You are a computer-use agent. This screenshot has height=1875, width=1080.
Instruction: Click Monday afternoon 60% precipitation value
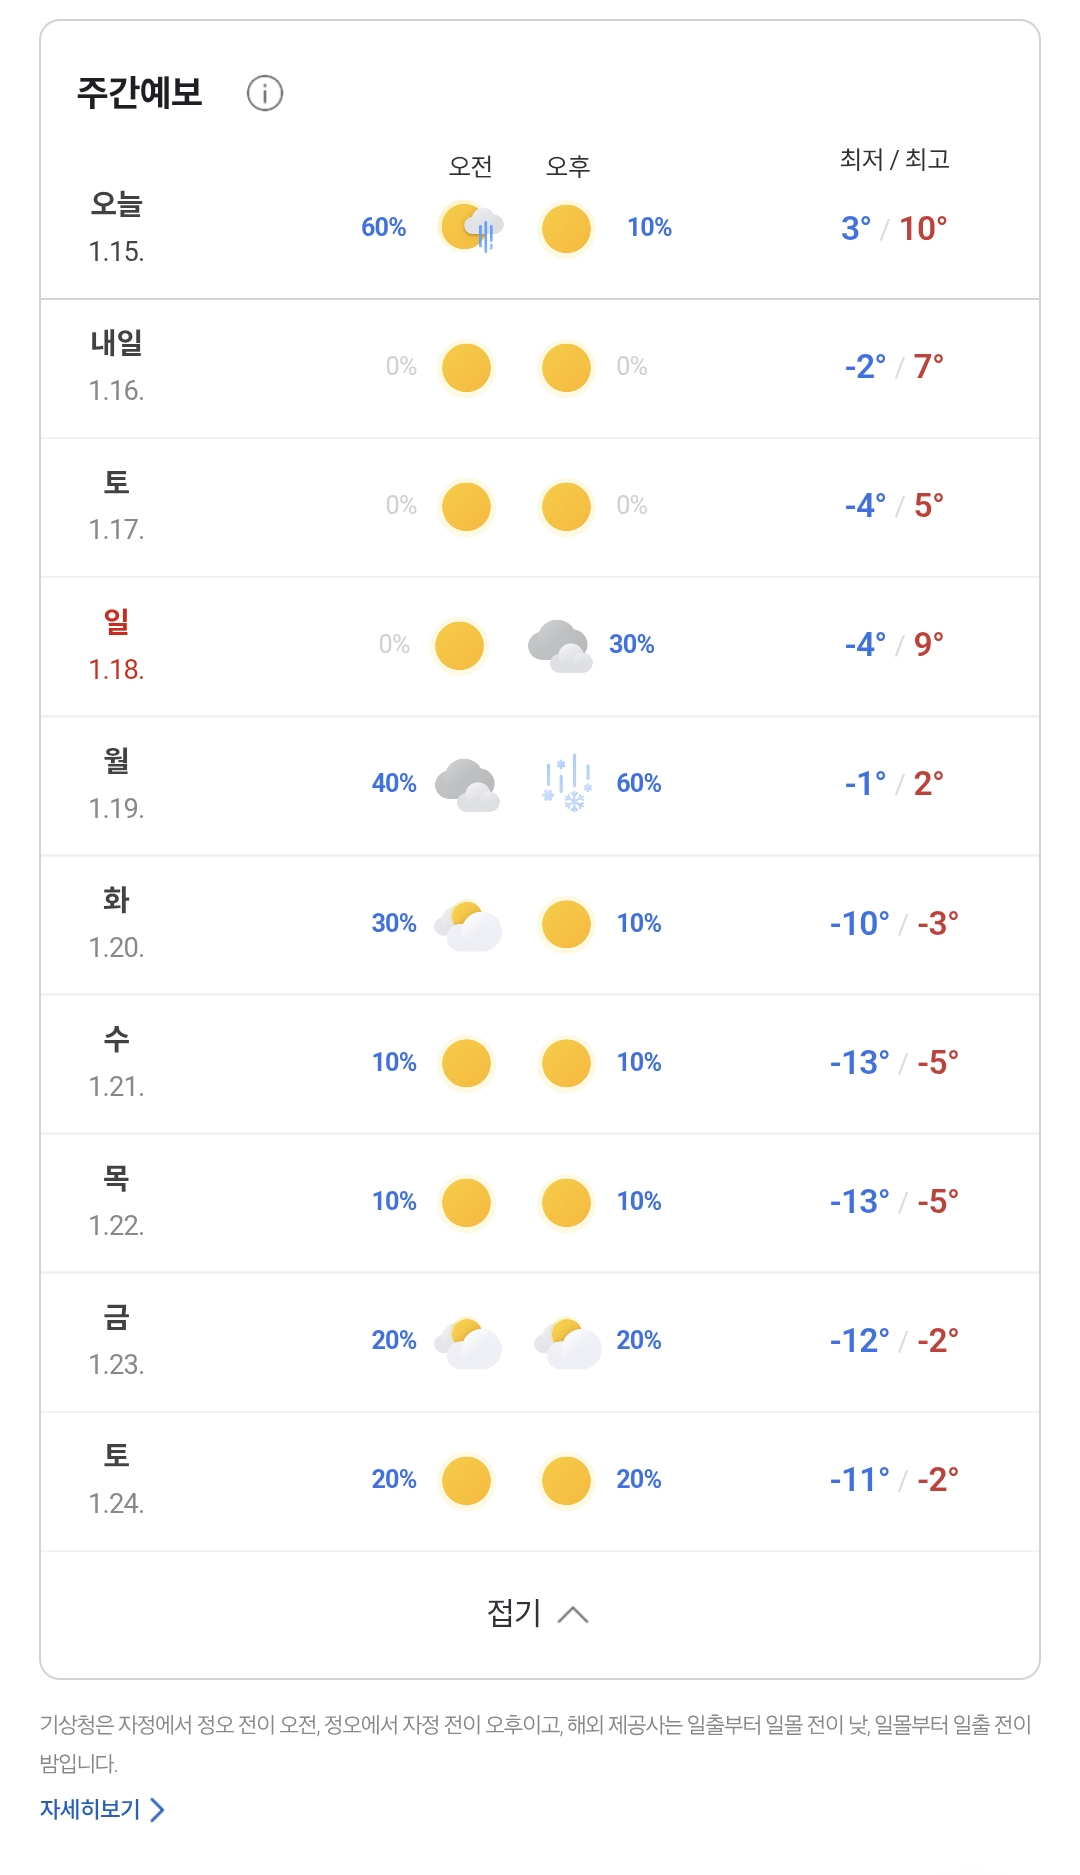click(639, 784)
